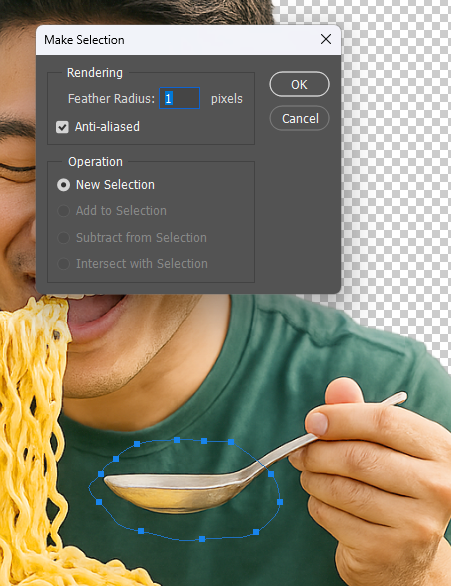Close the Make Selection dialog with X
Viewport: 451px width, 586px height.
326,39
